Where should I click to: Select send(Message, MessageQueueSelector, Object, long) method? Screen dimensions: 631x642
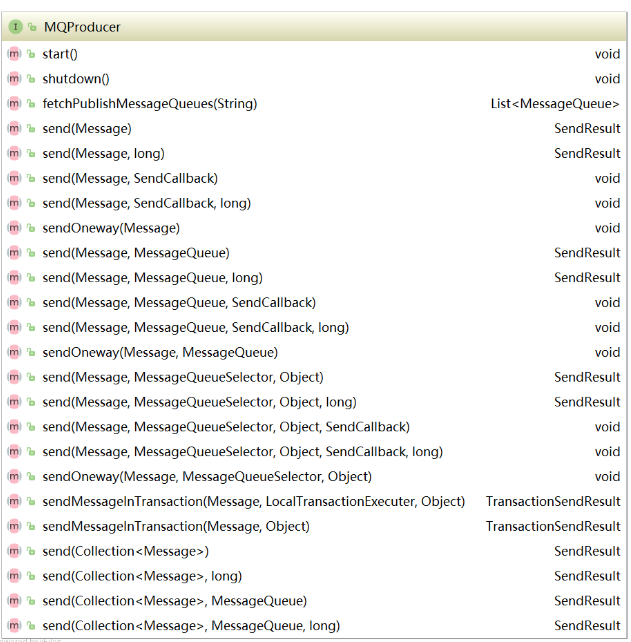pyautogui.click(x=199, y=402)
